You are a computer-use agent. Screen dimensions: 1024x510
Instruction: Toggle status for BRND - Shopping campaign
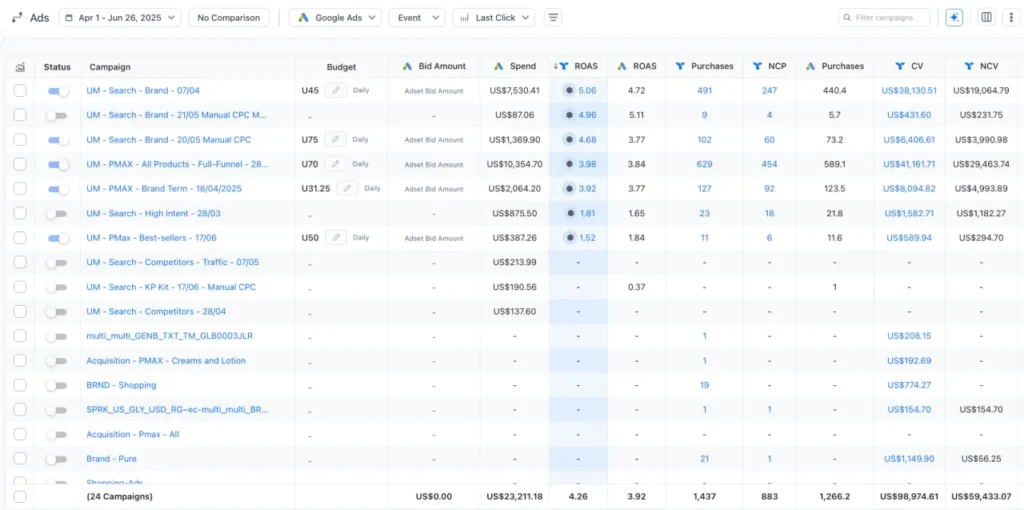57,385
